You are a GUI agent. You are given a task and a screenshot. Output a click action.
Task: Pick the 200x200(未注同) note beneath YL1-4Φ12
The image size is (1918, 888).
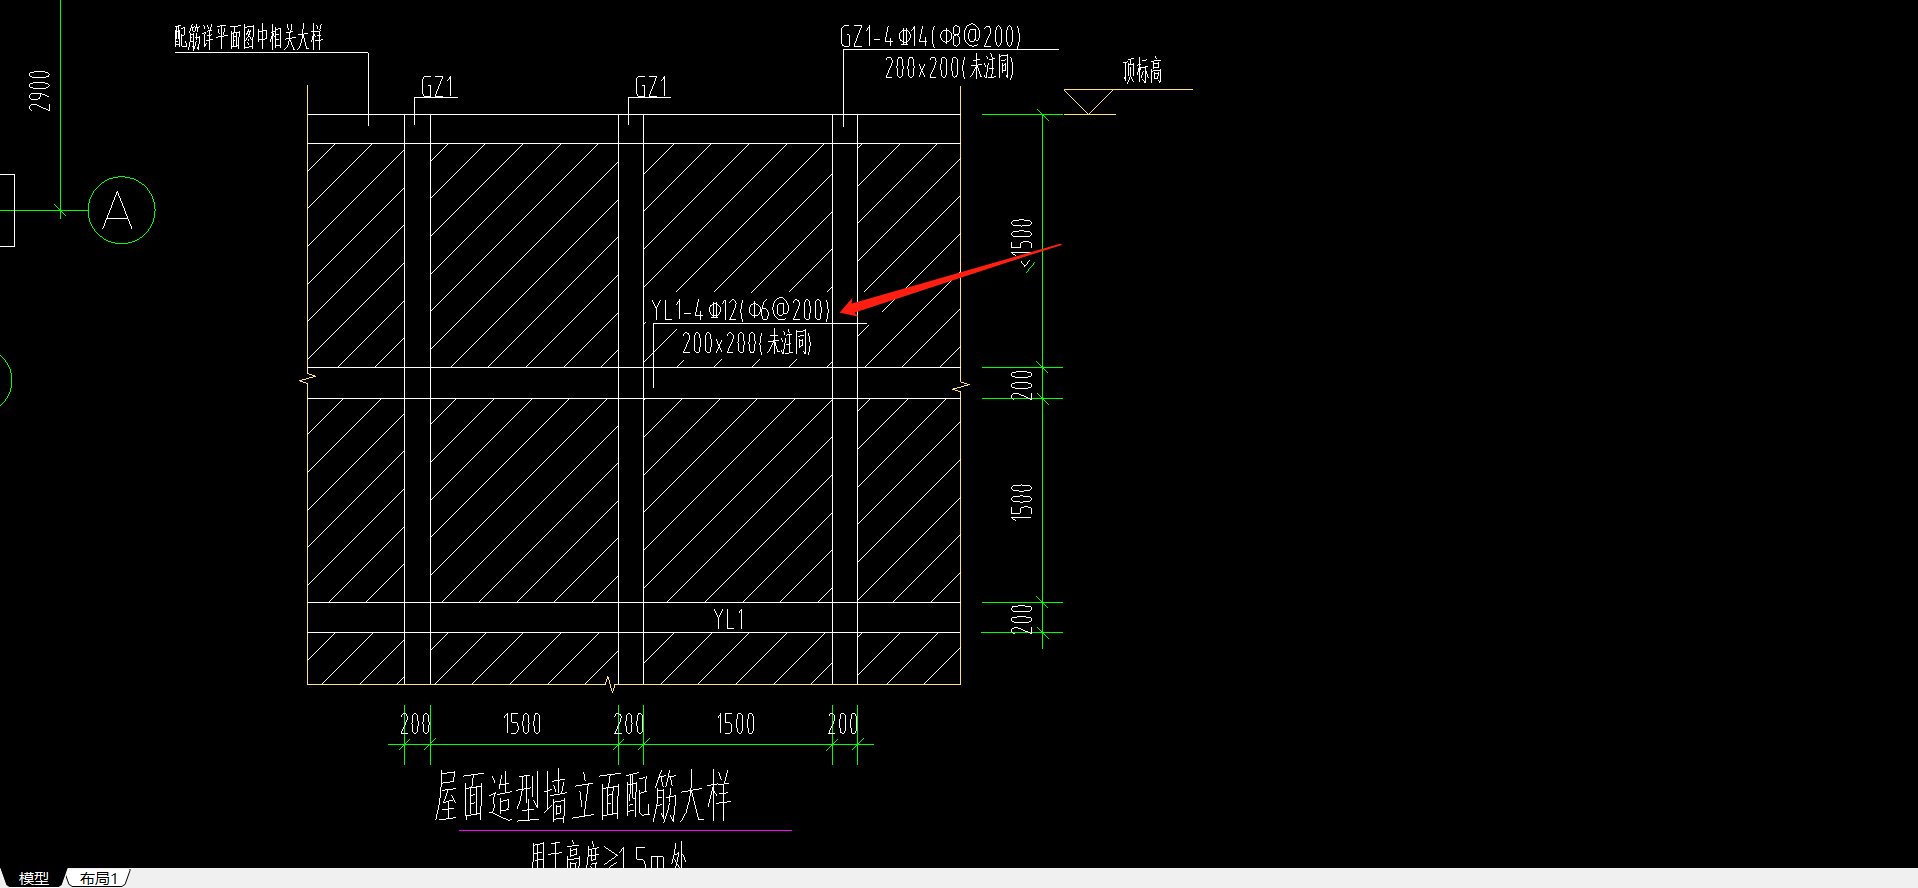click(x=746, y=343)
